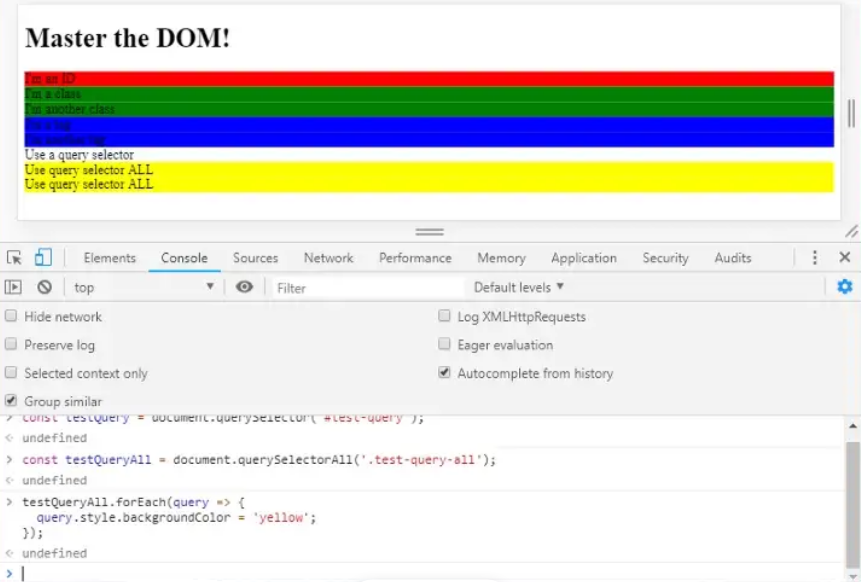
Task: Select the Sources tab
Action: pos(255,258)
